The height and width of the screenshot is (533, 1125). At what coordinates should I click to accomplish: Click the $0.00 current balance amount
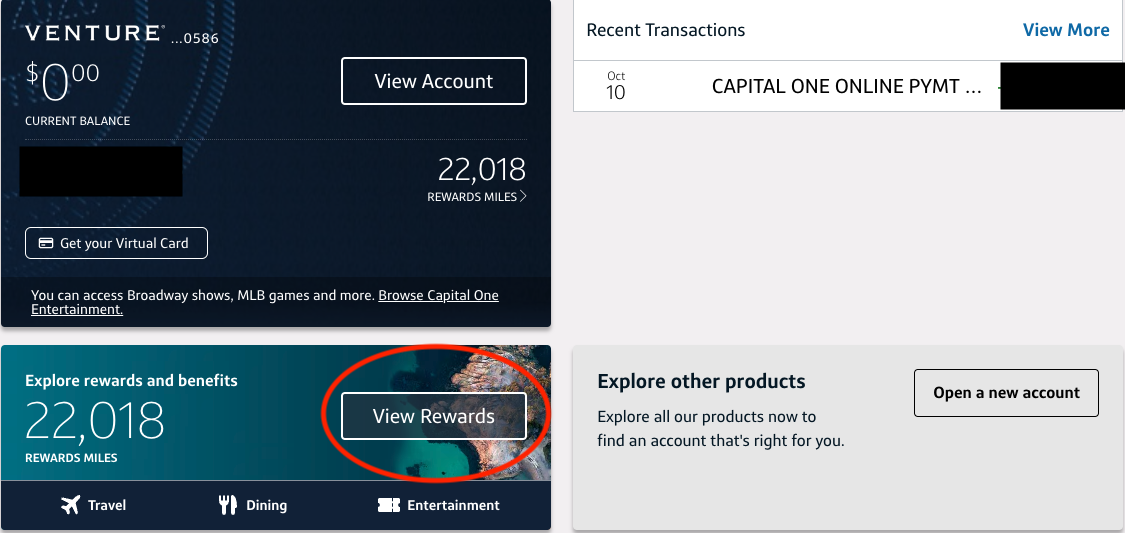click(63, 82)
